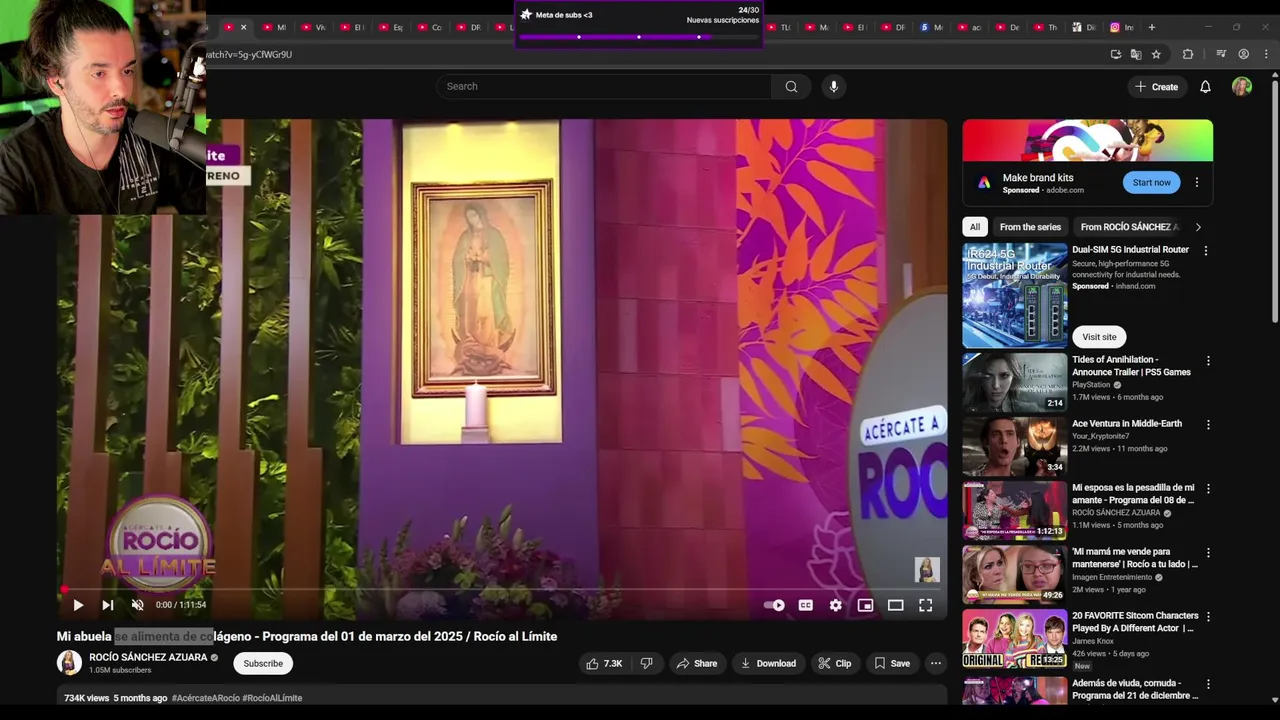Share the video via Share button
The height and width of the screenshot is (720, 1280).
pos(696,663)
